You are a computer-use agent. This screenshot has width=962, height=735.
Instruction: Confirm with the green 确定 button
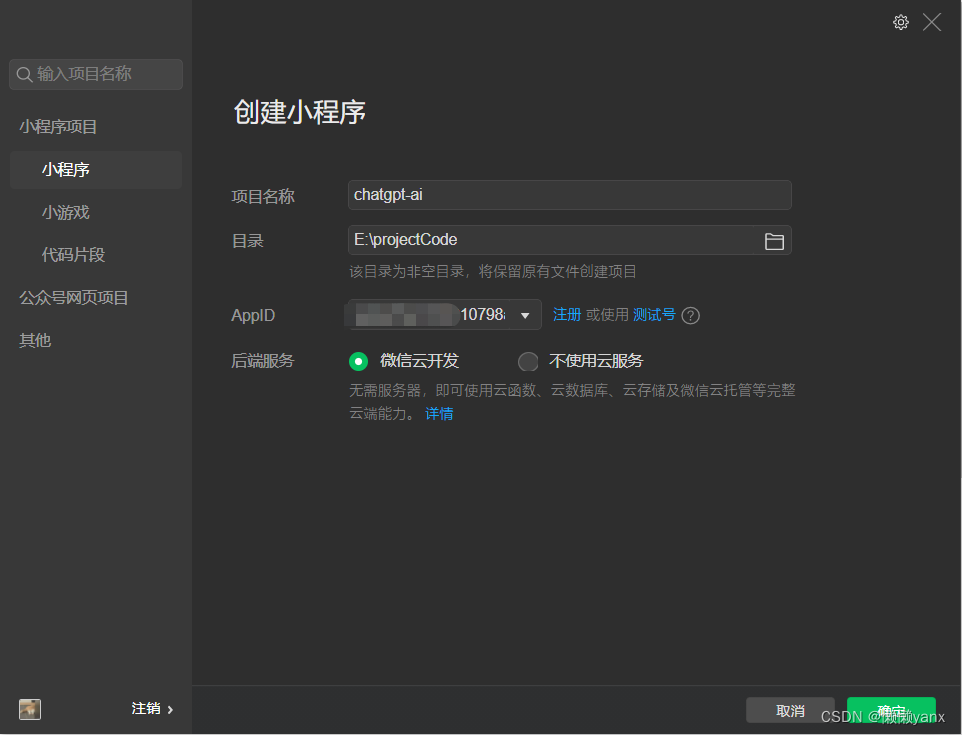(x=891, y=710)
